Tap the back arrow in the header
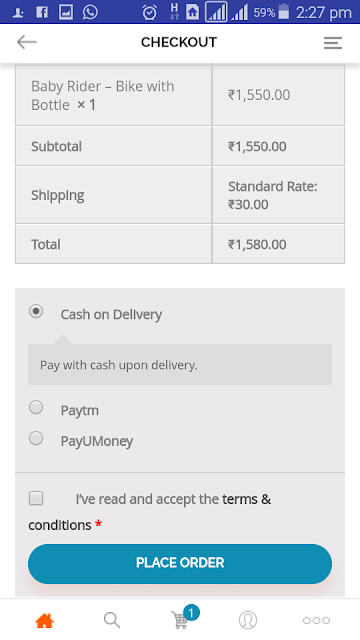The height and width of the screenshot is (640, 360). [x=27, y=42]
